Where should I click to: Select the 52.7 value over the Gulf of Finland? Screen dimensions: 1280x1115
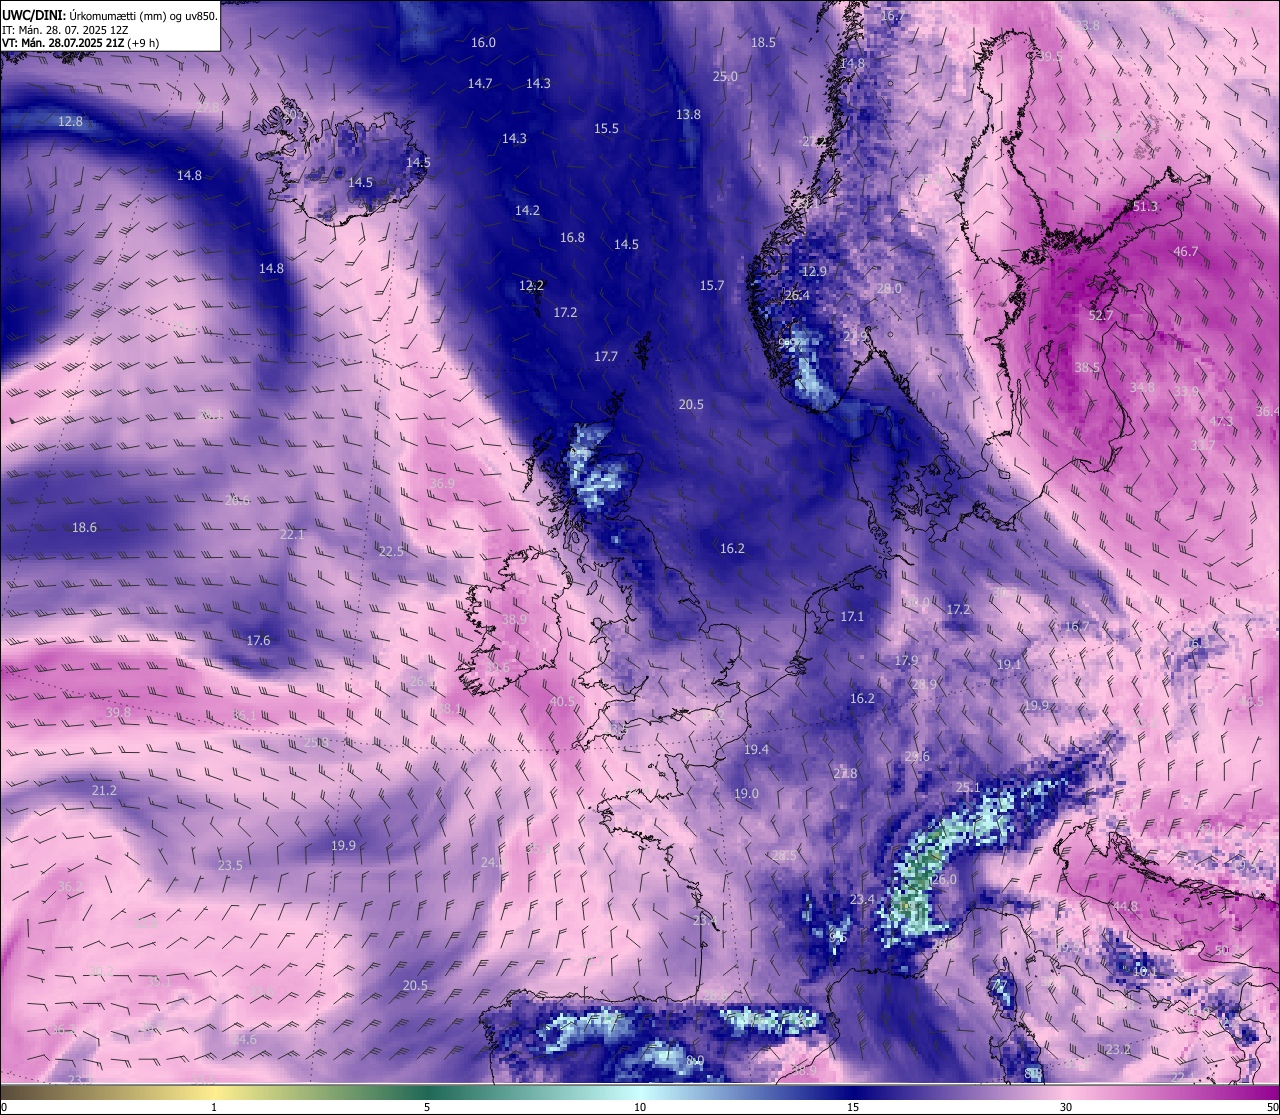pos(1100,315)
